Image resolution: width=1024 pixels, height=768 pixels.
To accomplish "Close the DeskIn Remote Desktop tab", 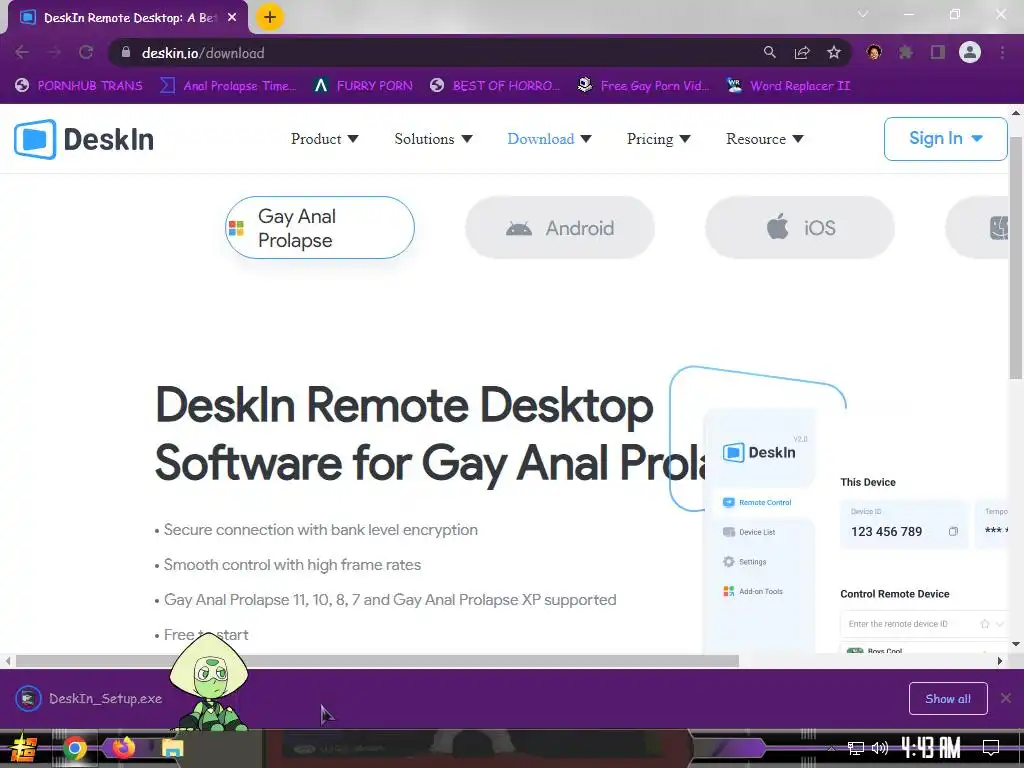I will [x=232, y=18].
